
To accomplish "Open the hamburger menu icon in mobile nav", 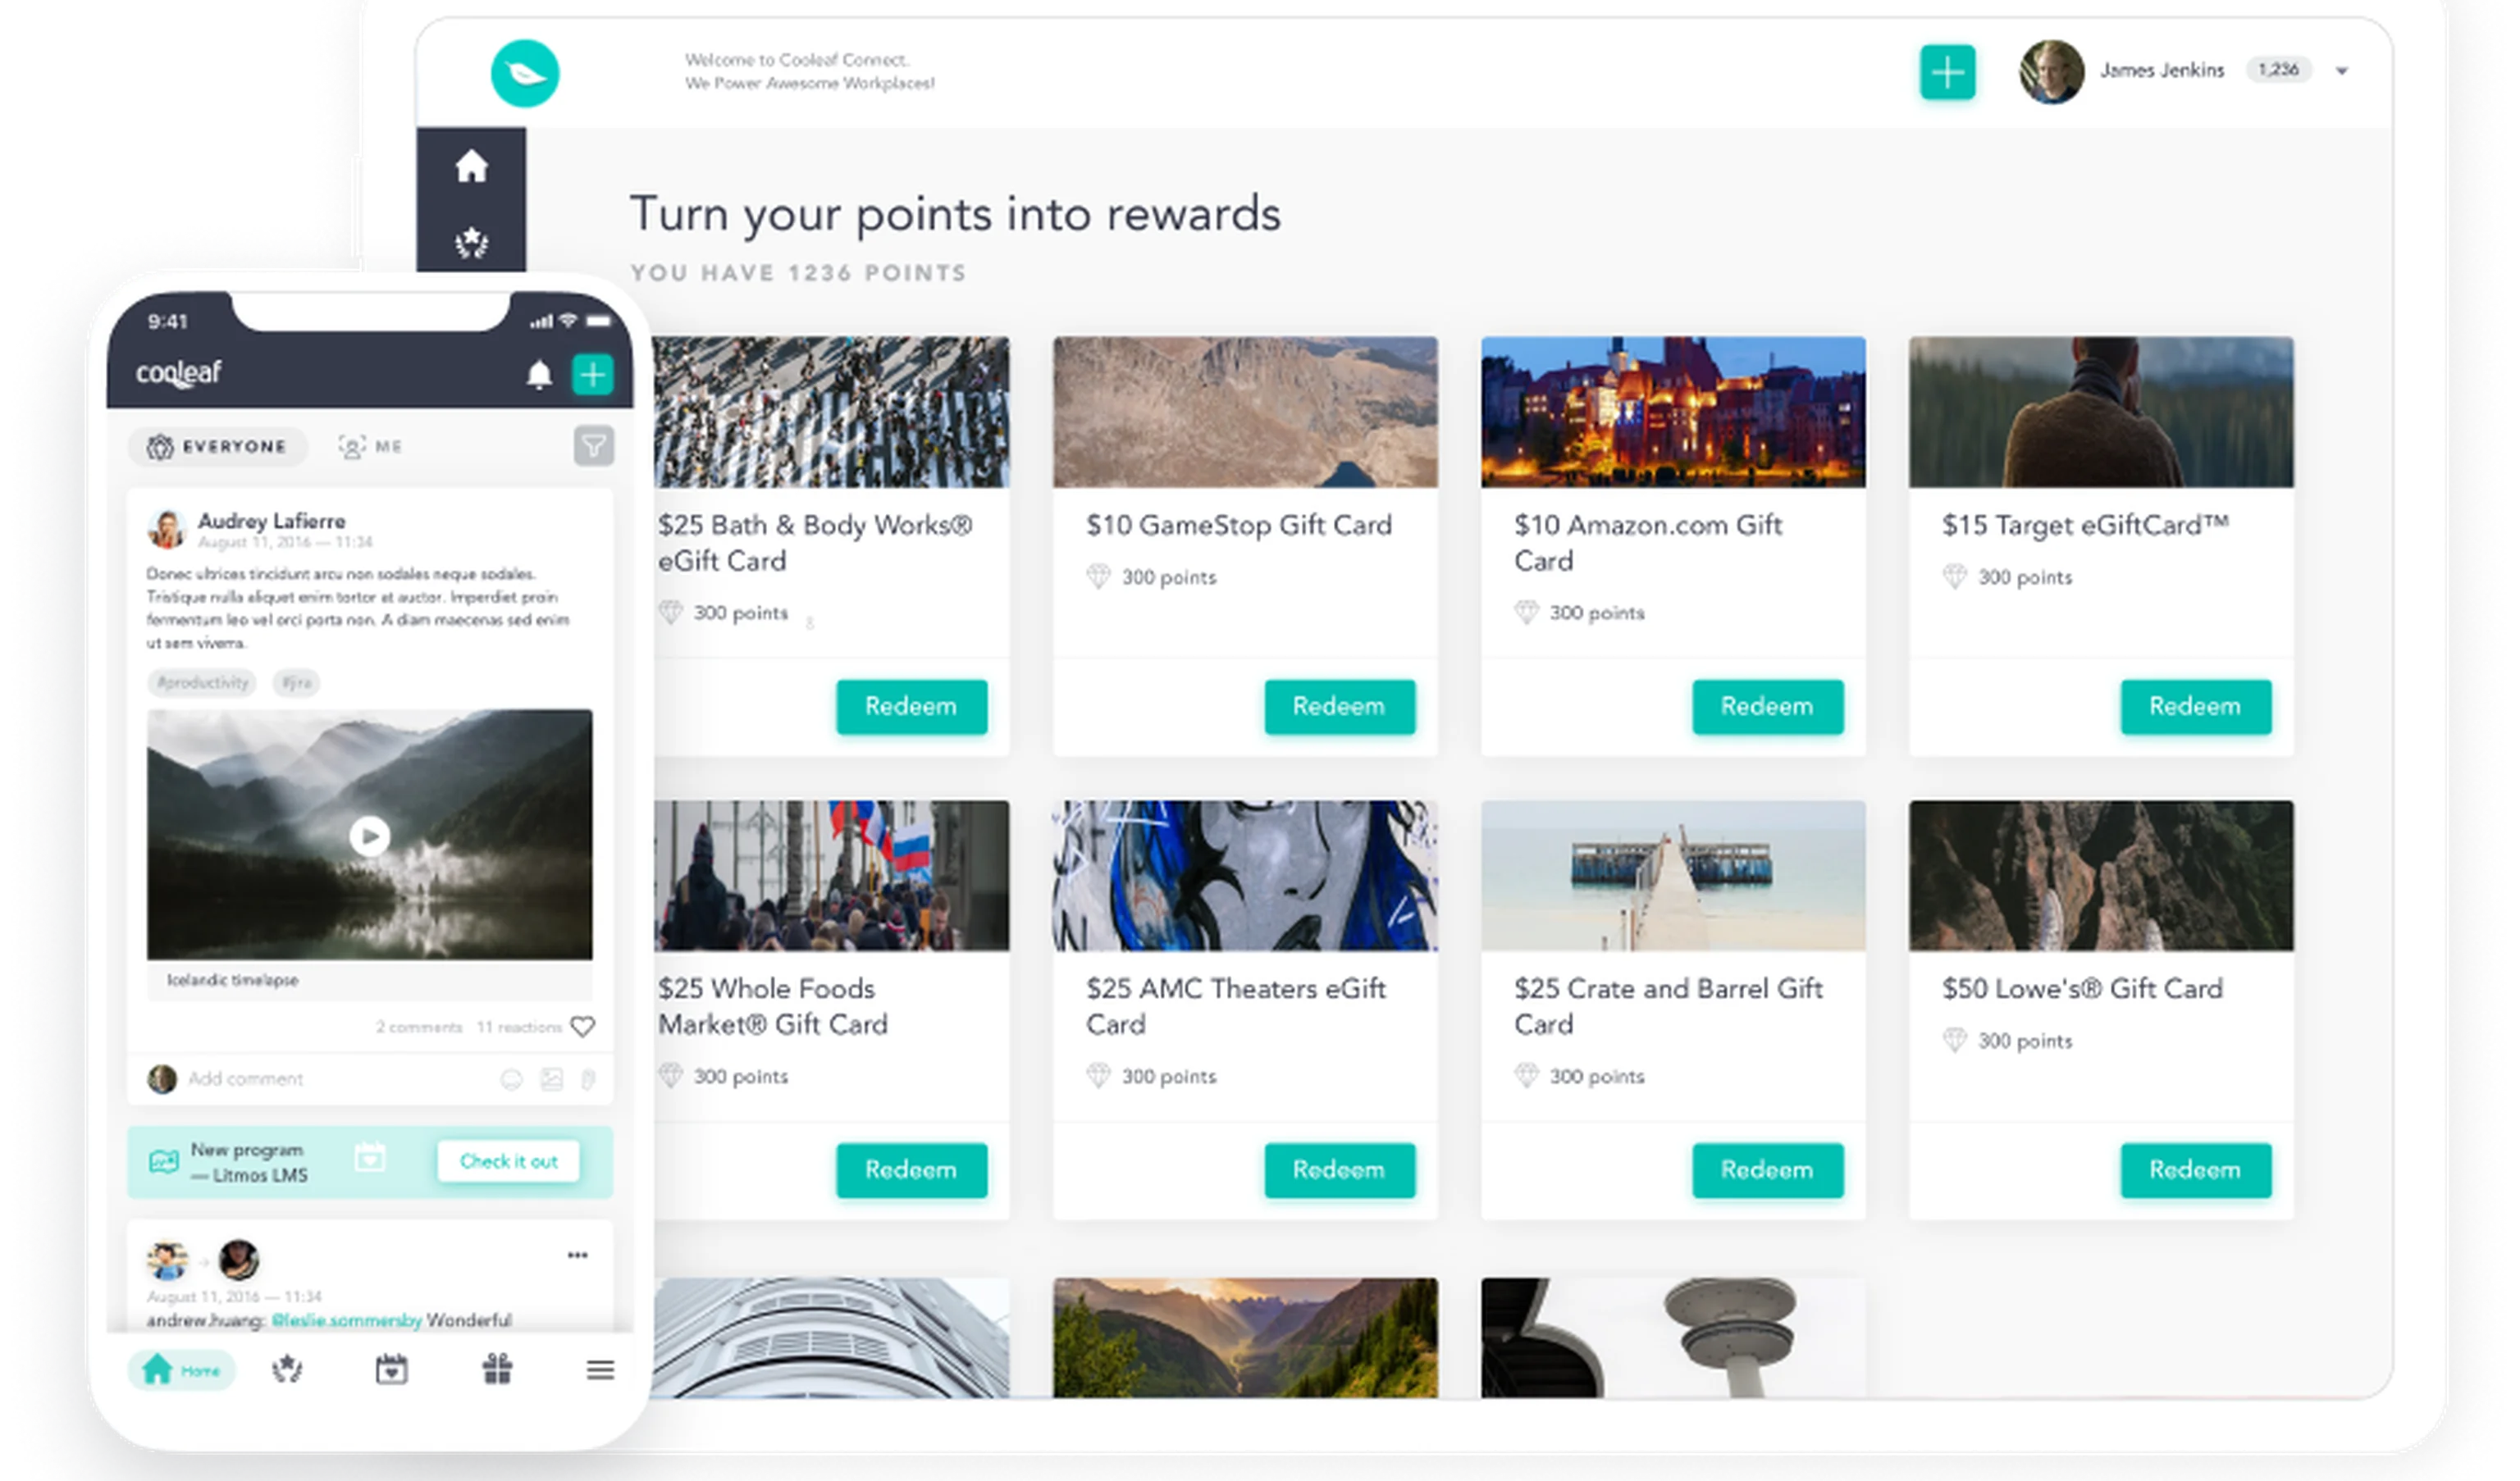I will click(x=599, y=1370).
